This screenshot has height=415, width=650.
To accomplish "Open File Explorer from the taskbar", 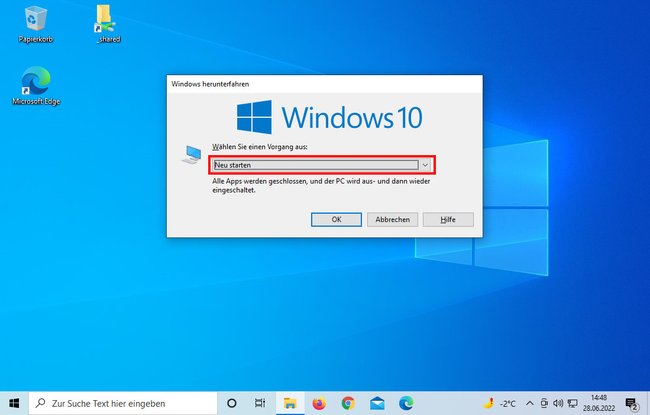I will click(x=290, y=403).
